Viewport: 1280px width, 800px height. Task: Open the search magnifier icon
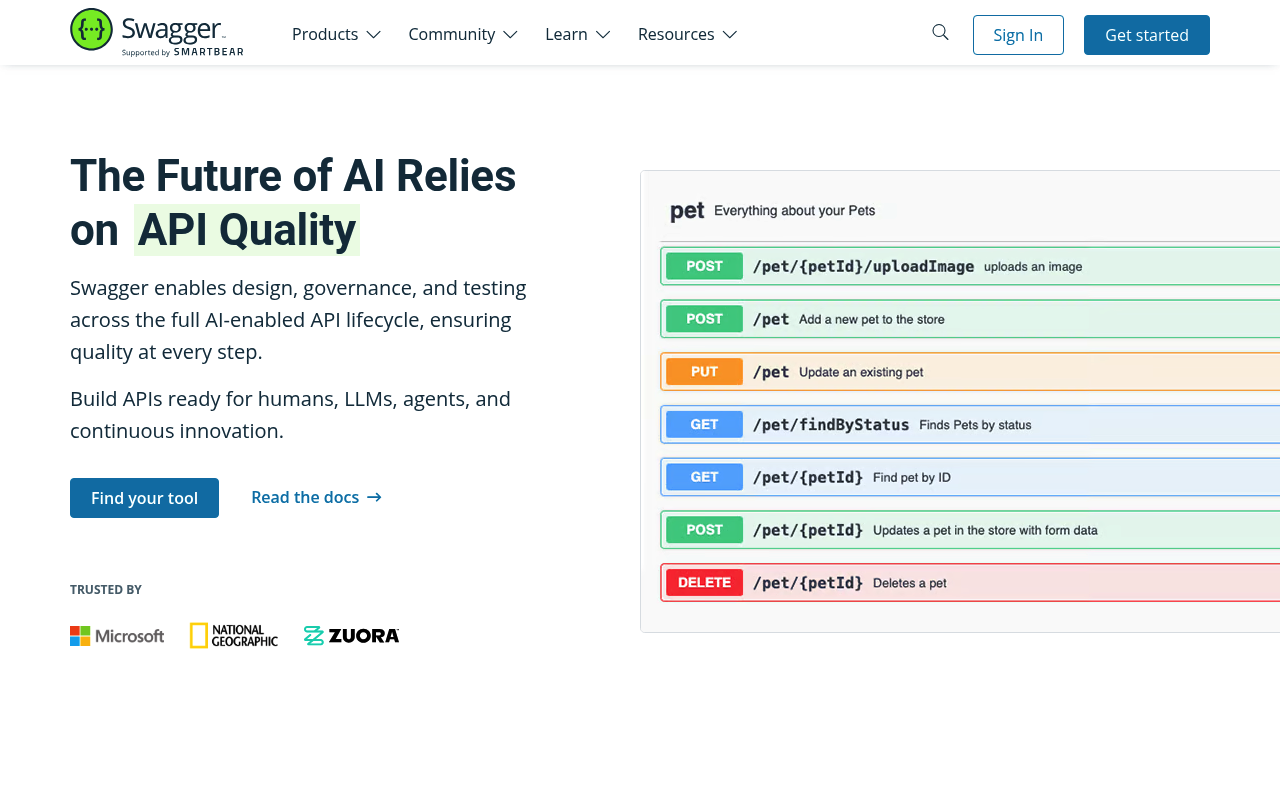(x=940, y=32)
